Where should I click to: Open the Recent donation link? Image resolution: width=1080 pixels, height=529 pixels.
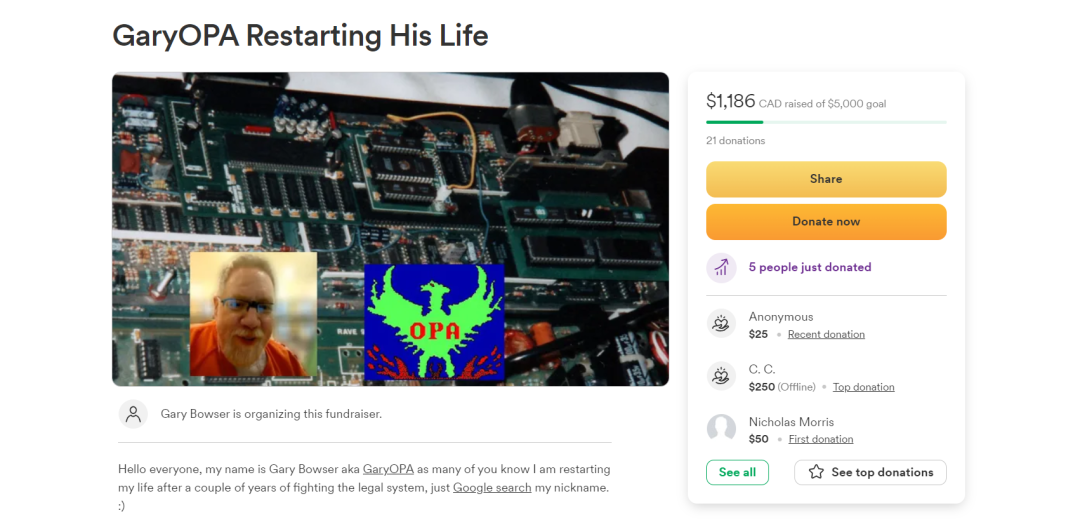(x=826, y=335)
